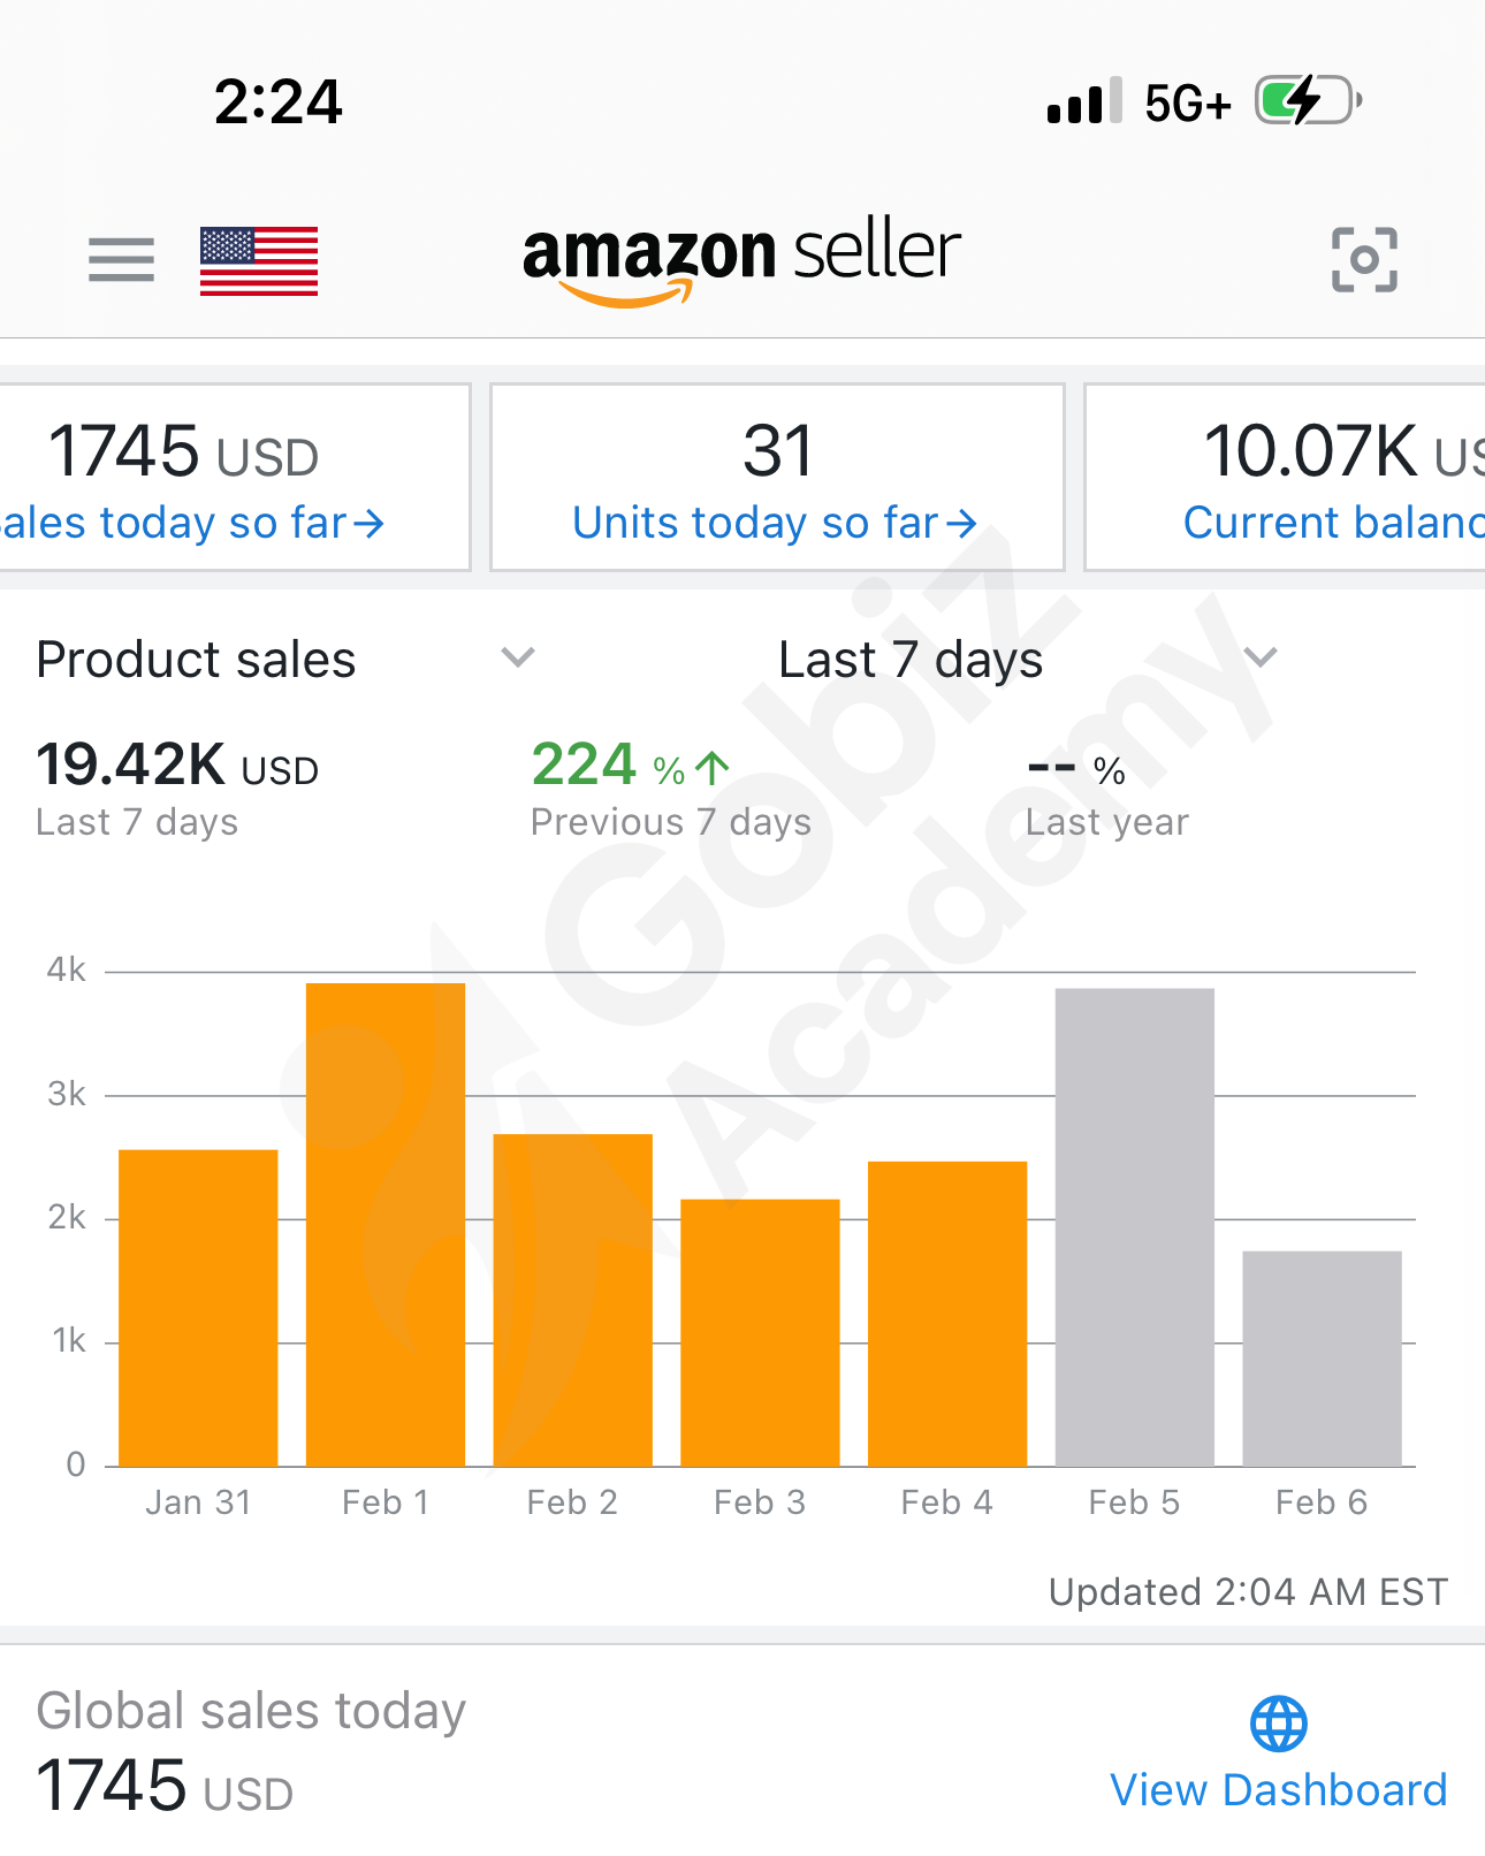Image resolution: width=1485 pixels, height=1856 pixels.
Task: Tap the cellular signal bars
Action: point(1083,101)
